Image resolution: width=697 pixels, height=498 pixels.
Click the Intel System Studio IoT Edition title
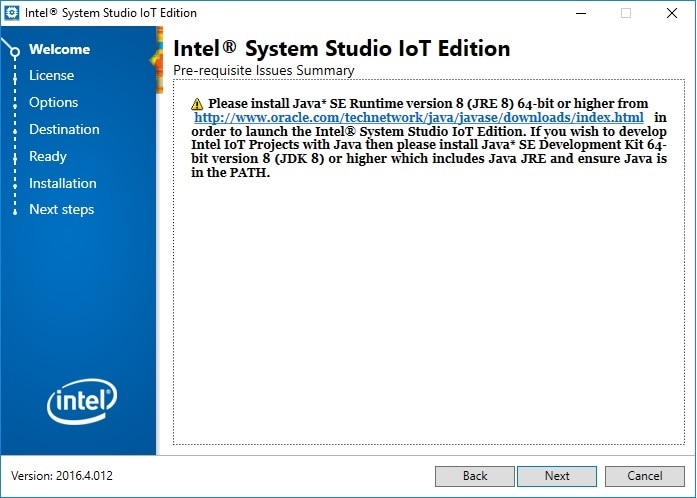[x=341, y=48]
